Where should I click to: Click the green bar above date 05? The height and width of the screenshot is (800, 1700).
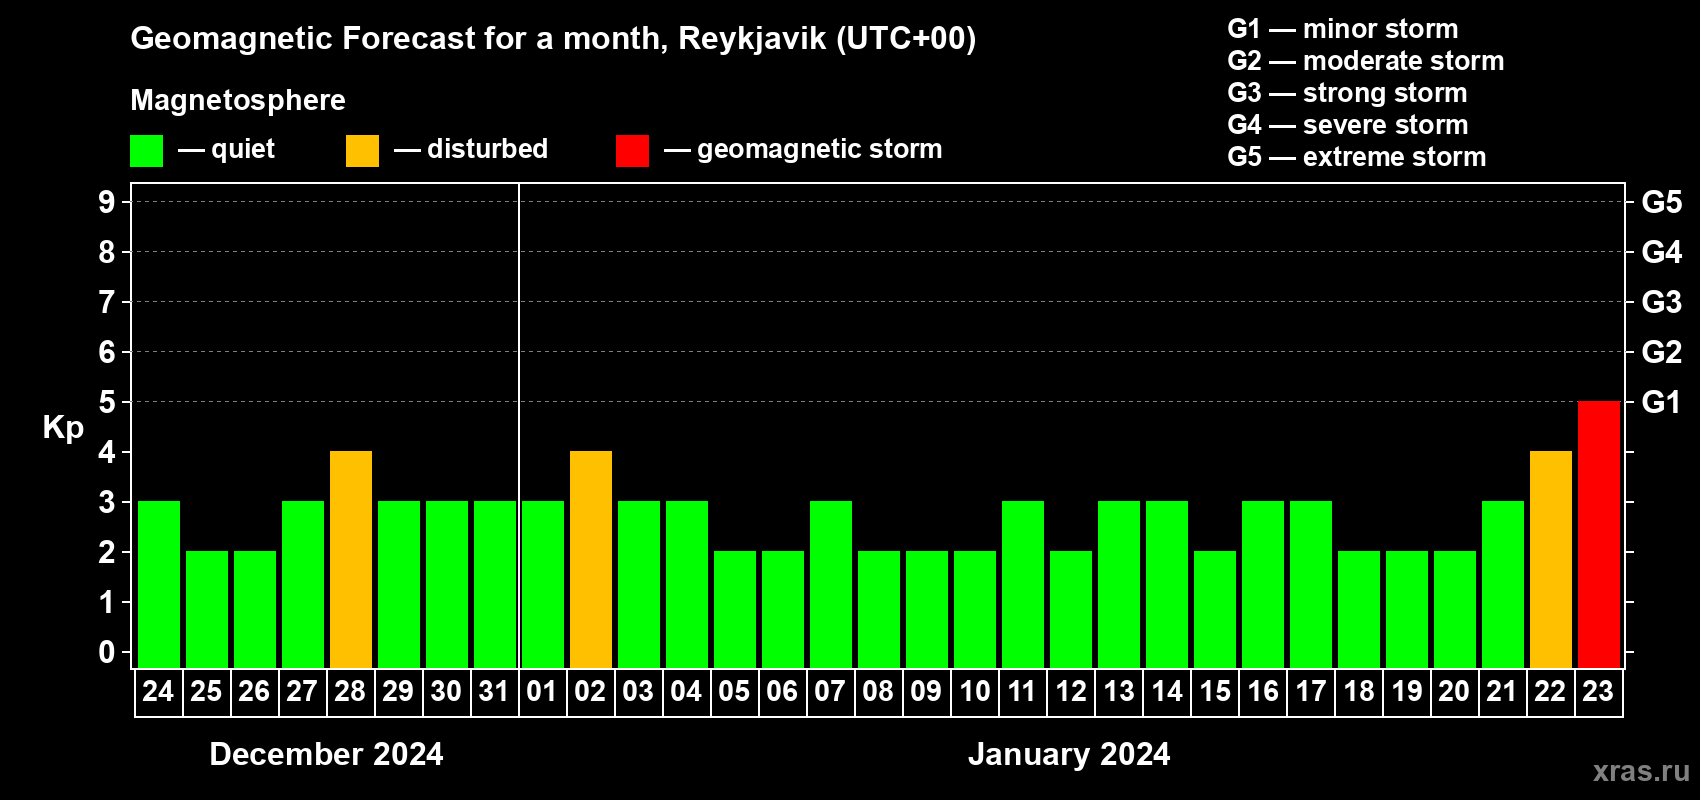(734, 609)
